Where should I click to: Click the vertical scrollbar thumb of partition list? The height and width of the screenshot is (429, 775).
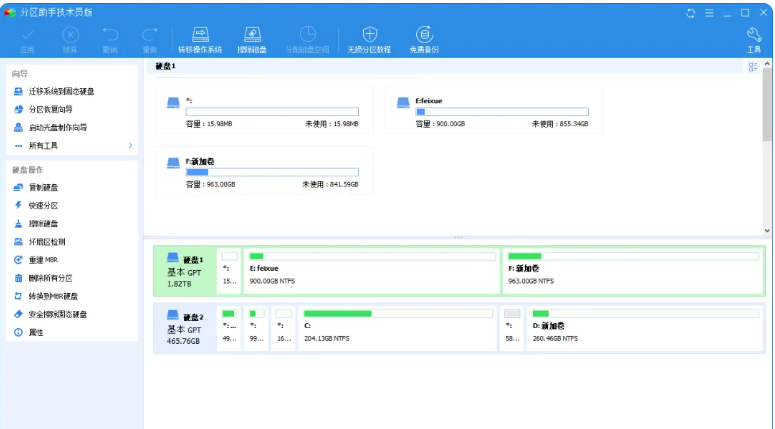click(x=767, y=105)
